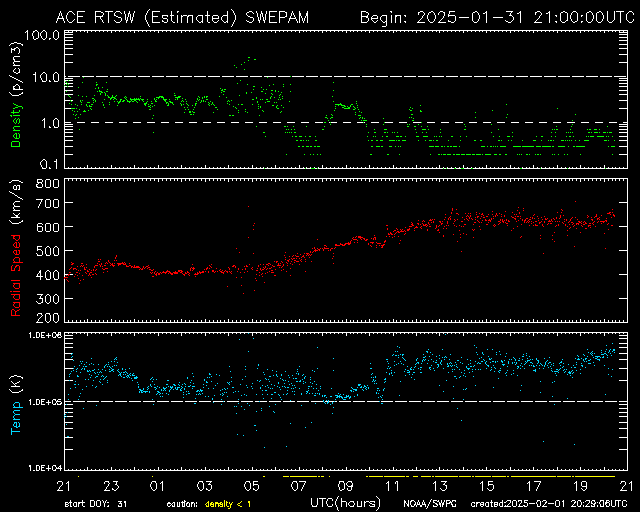
Task: Click the green 'Density (p/cm3)' axis label
Action: coord(16,95)
